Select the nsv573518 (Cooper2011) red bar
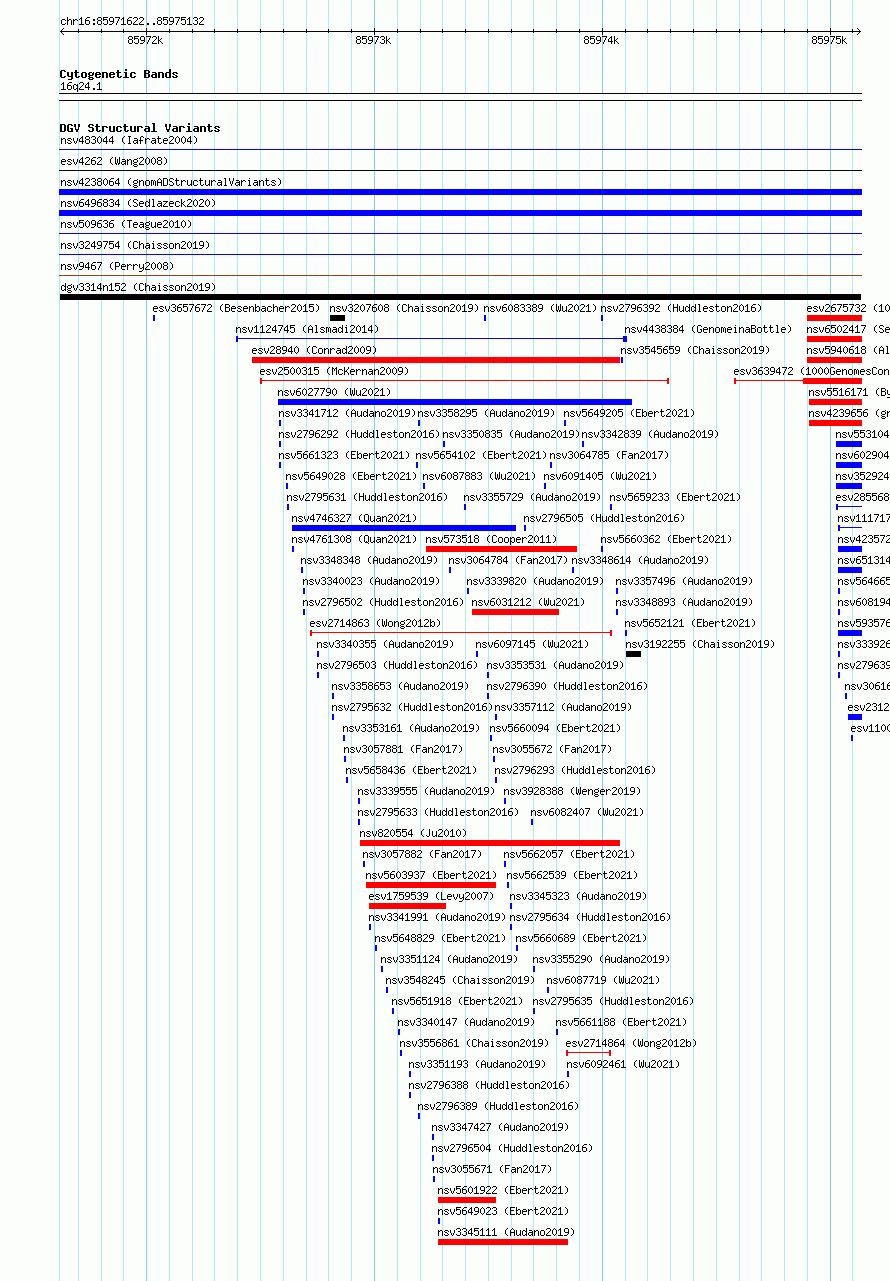890x1281 pixels. pos(501,549)
